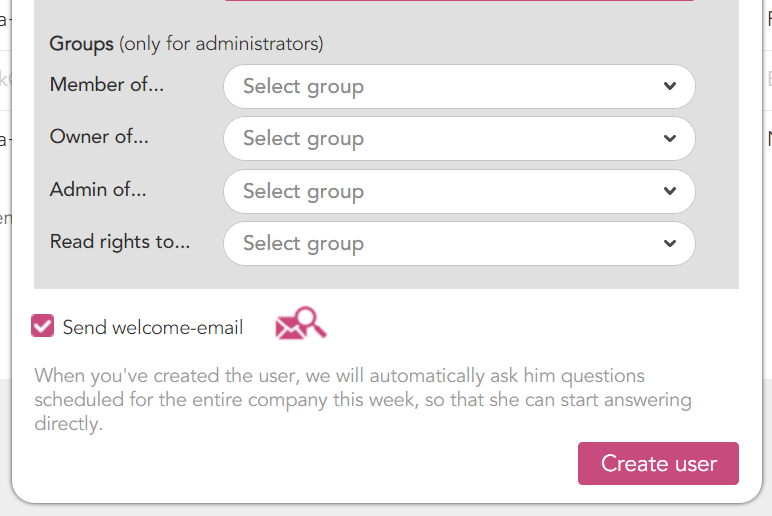Click the chevron arrow in Read rights dropdown

tap(670, 243)
